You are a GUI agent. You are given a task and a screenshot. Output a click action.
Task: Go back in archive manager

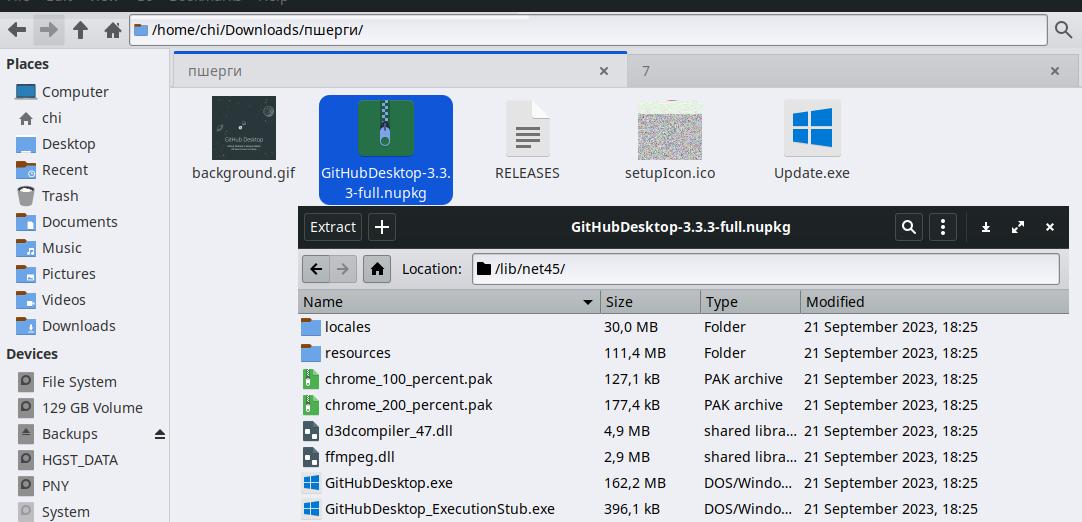316,269
